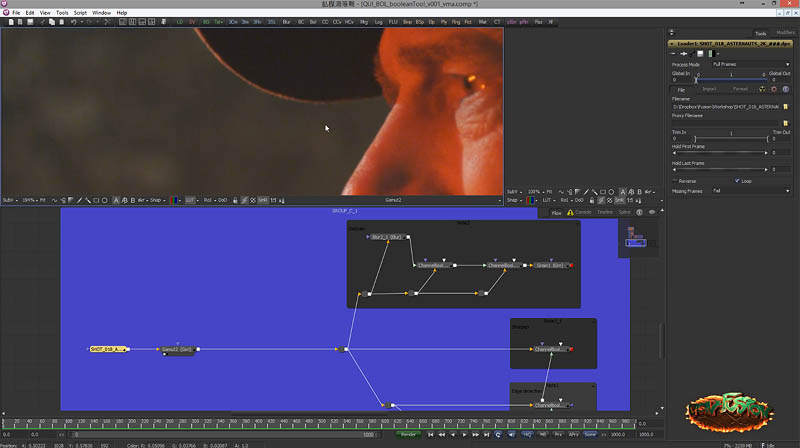The height and width of the screenshot is (448, 800).
Task: Adjust the Hold First Frame slider
Action: pyautogui.click(x=718, y=153)
